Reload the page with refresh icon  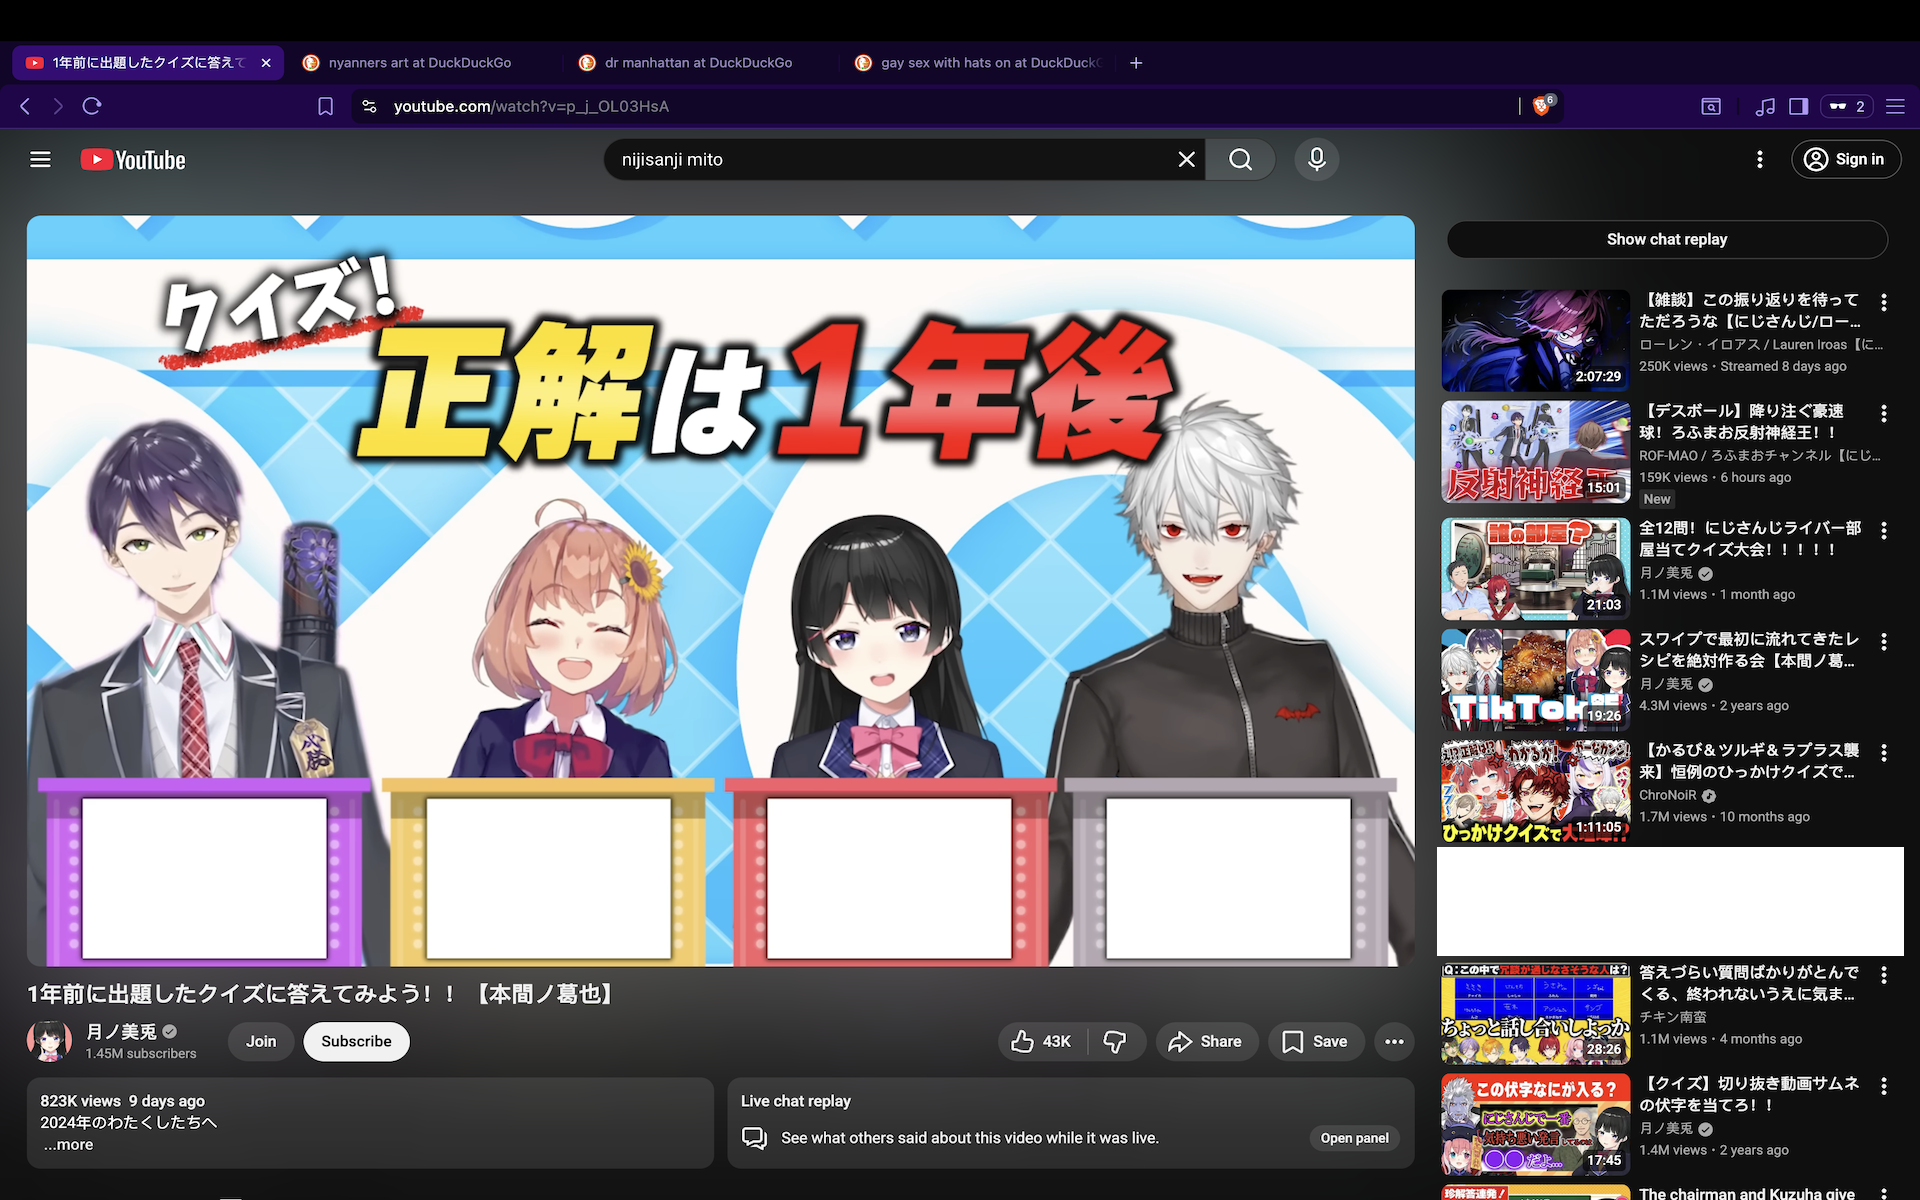tap(92, 106)
